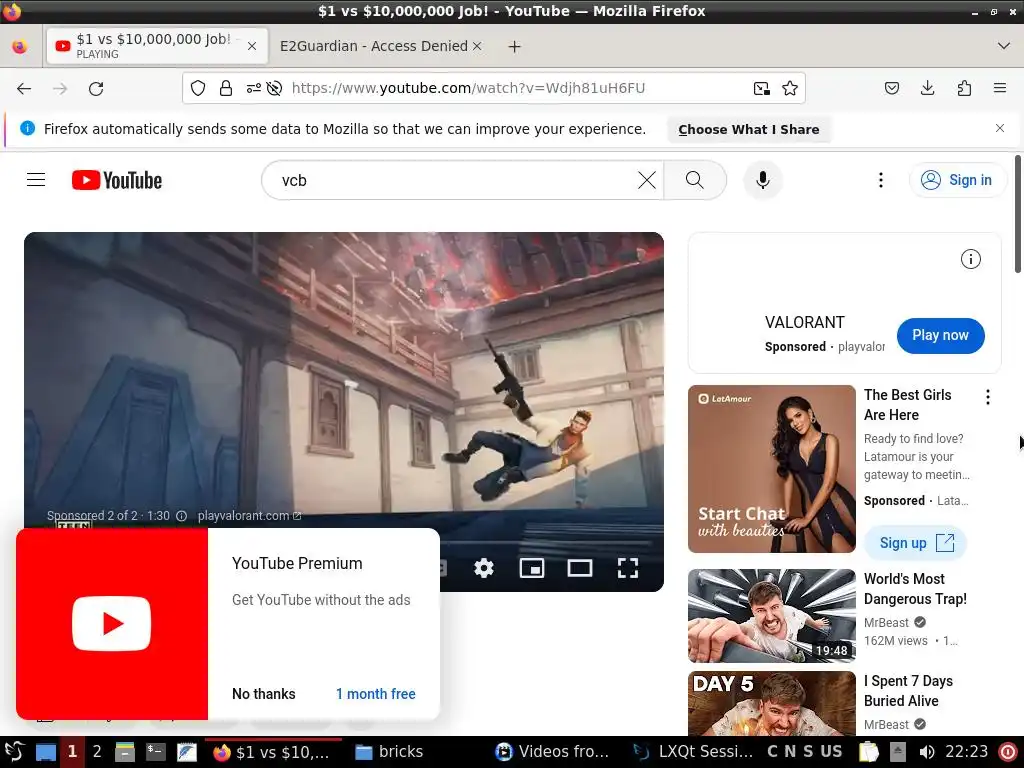Launch terminal from taskbar

(x=155, y=752)
